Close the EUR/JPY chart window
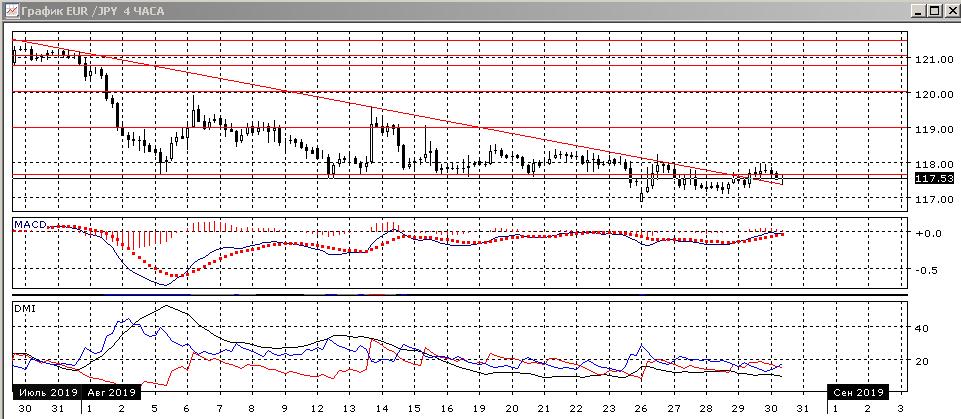961x419 pixels. coord(950,10)
